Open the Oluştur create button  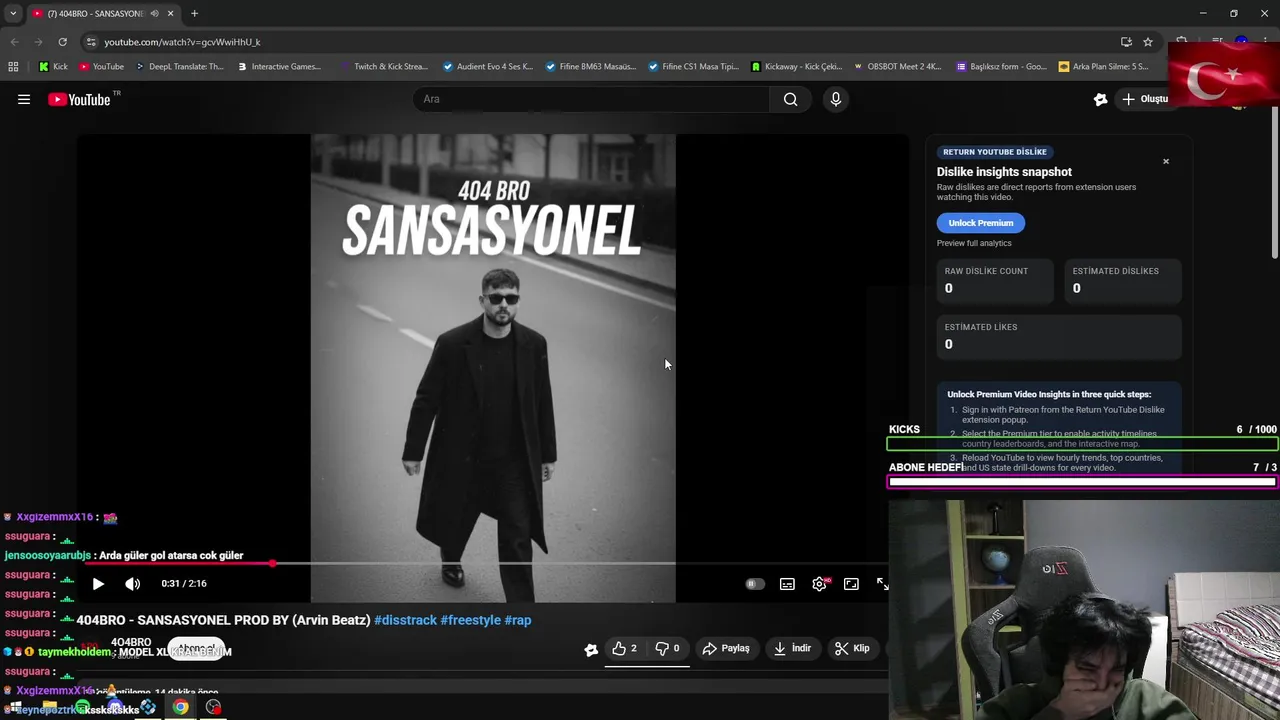point(1146,99)
